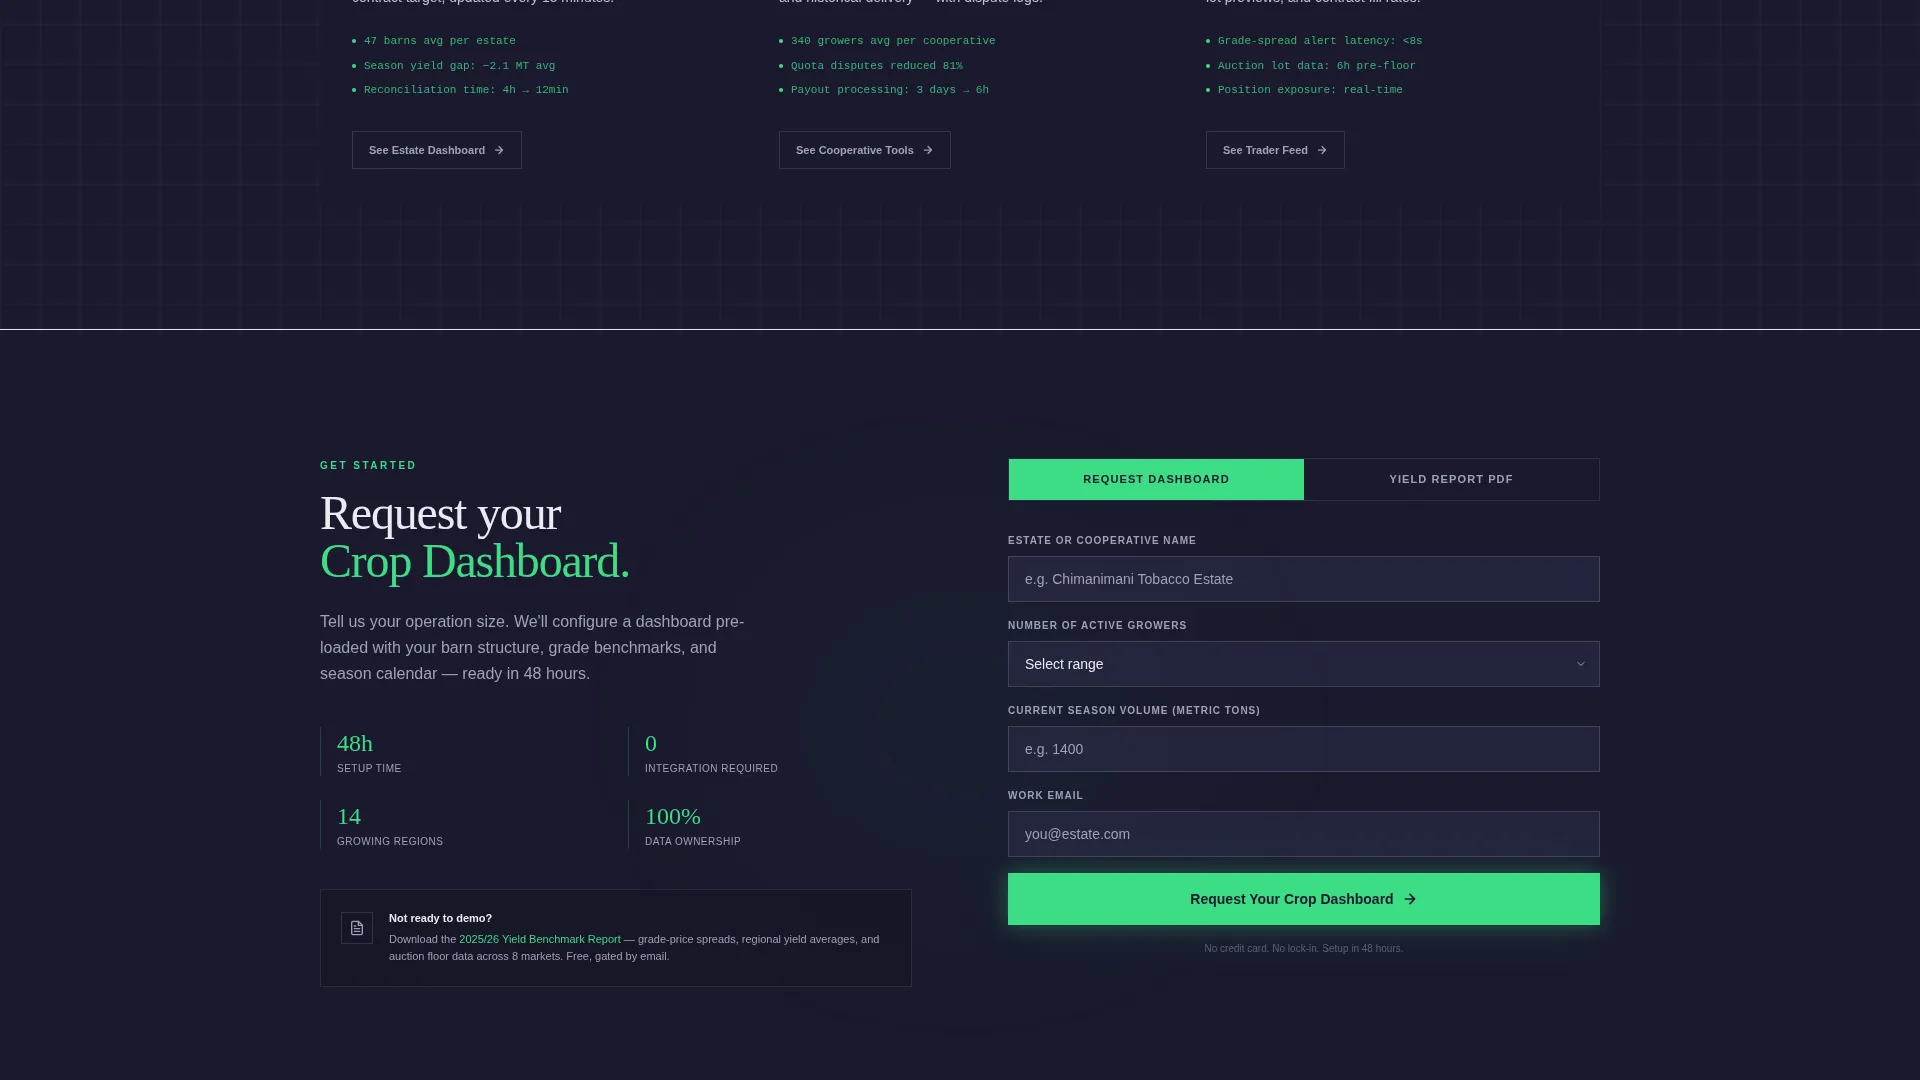Click the document icon beside Not ready to demo
Image resolution: width=1920 pixels, height=1080 pixels.
[x=357, y=928]
